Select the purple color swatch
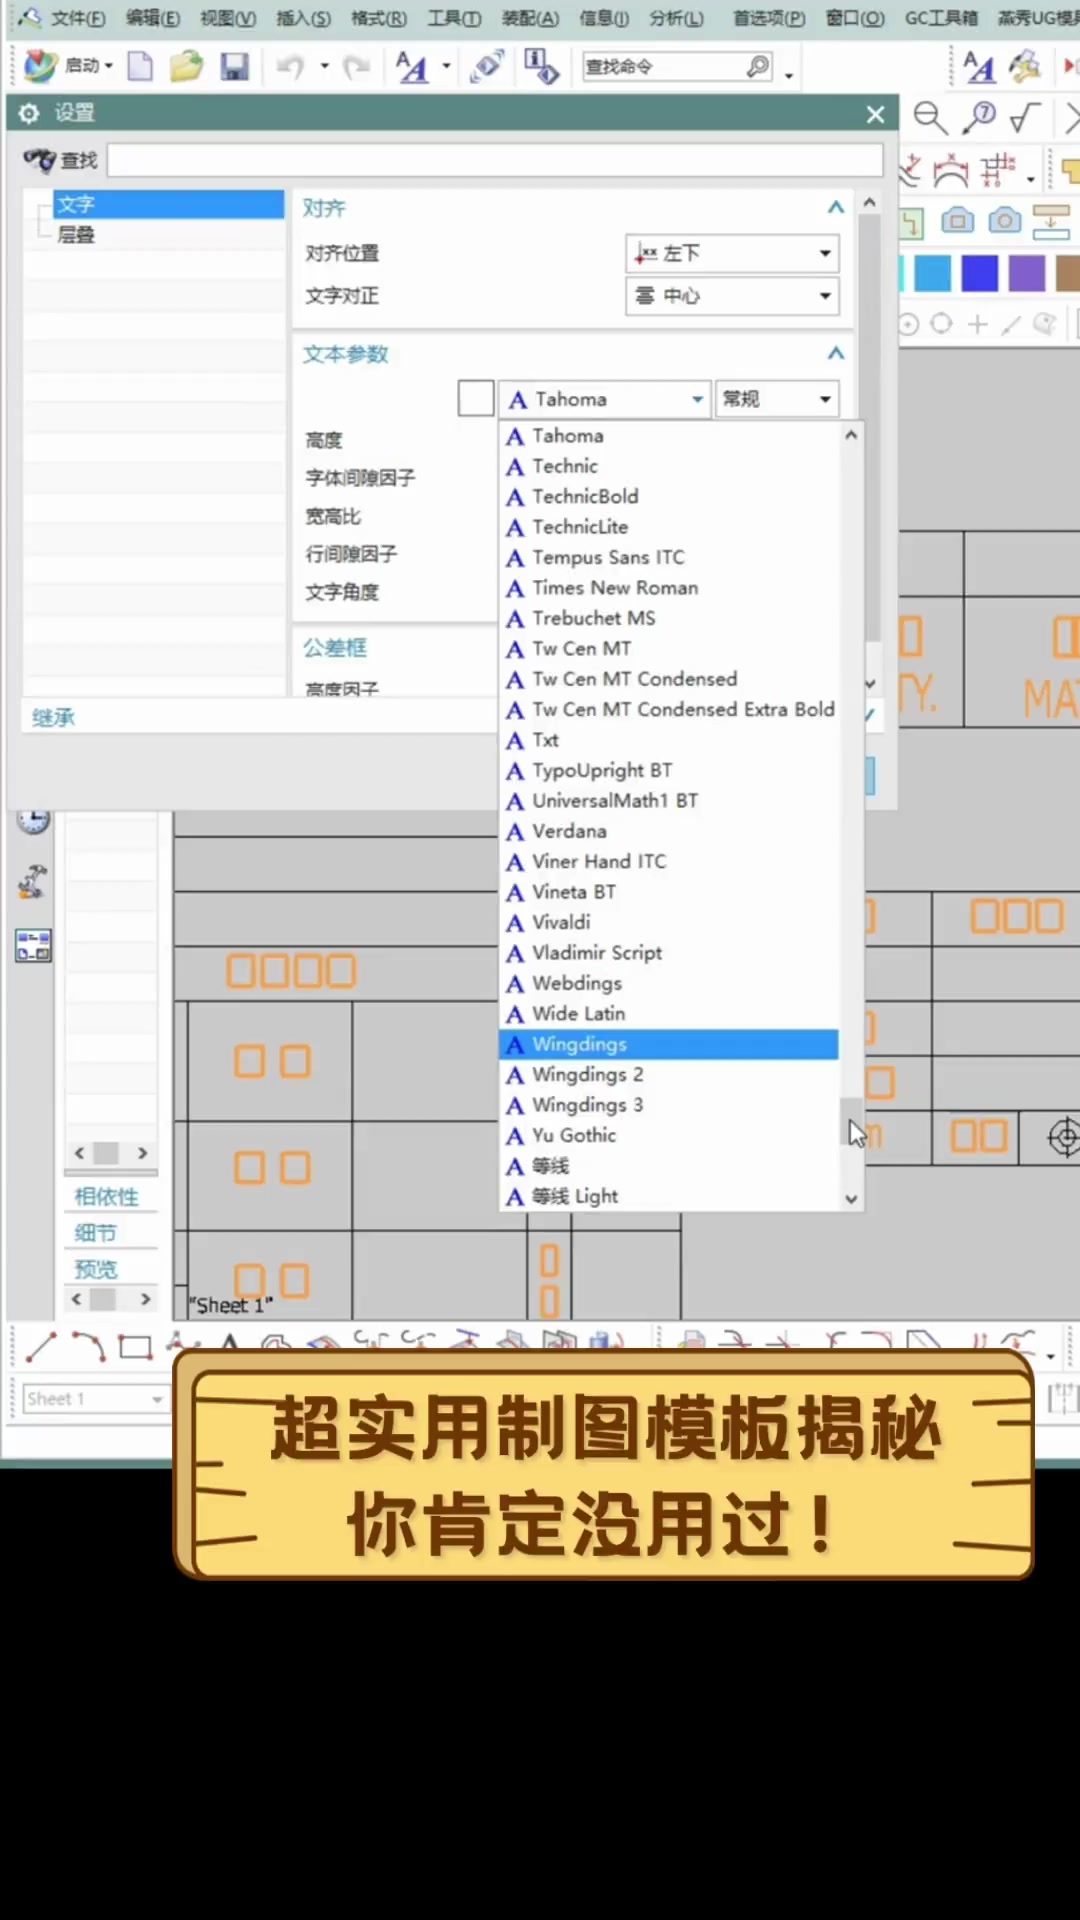Viewport: 1080px width, 1920px height. 1026,273
